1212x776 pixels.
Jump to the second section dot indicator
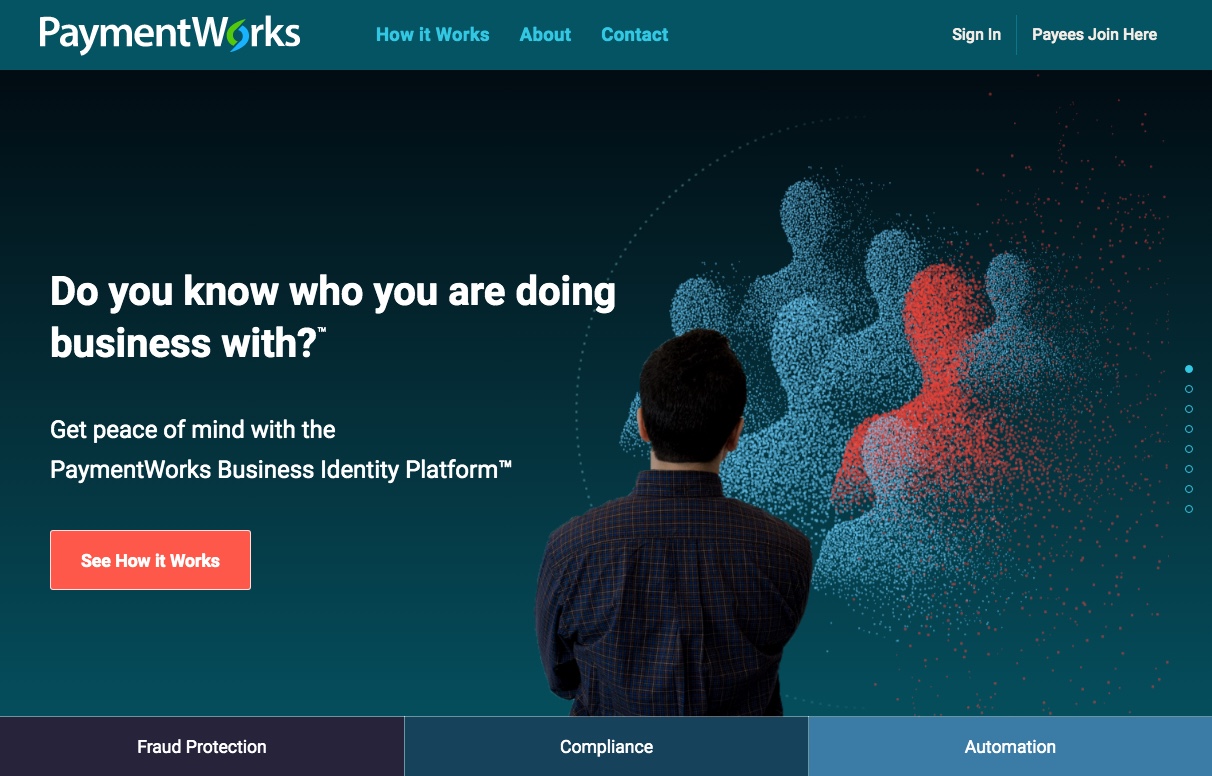pos(1189,389)
